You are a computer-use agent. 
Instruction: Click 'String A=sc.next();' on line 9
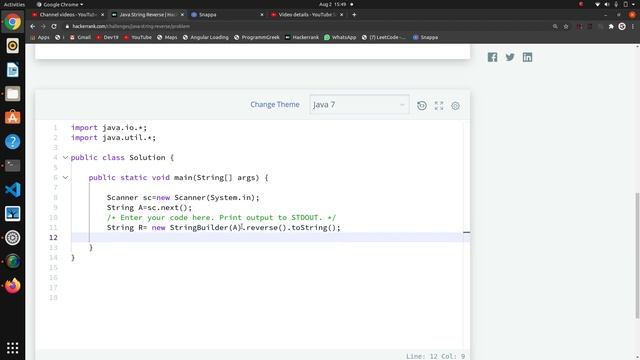click(x=149, y=207)
